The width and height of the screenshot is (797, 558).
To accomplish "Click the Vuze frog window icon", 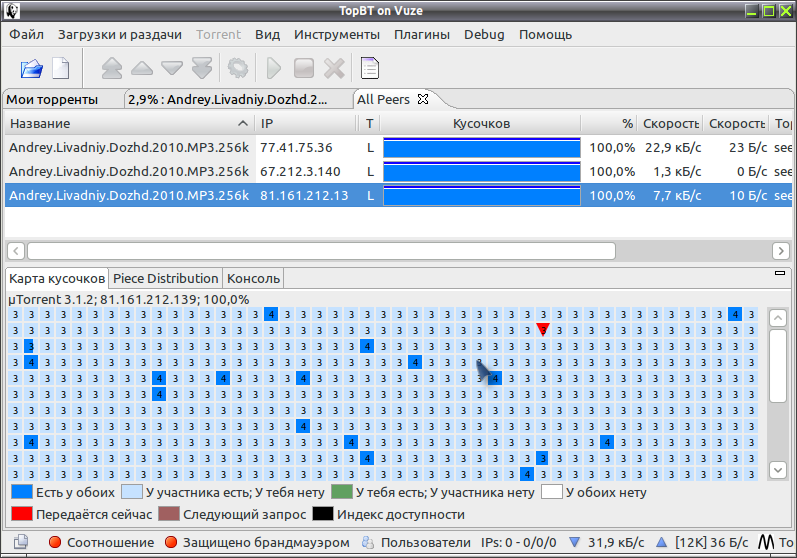I will [x=11, y=11].
